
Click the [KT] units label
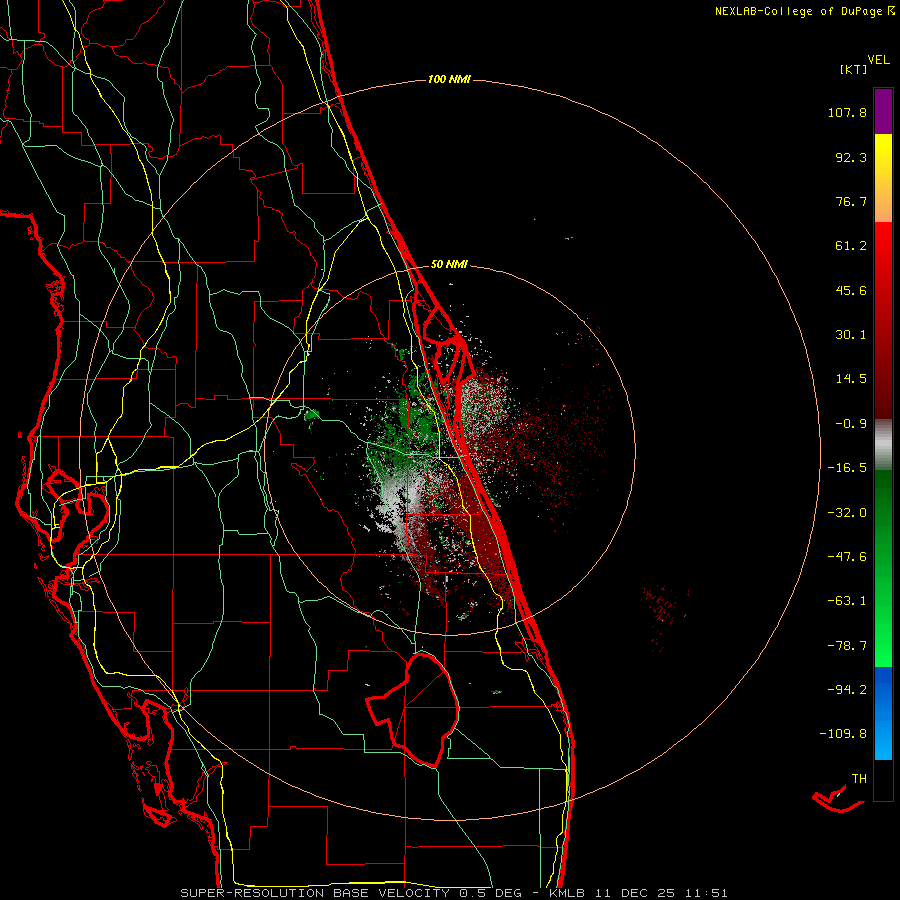pyautogui.click(x=854, y=69)
